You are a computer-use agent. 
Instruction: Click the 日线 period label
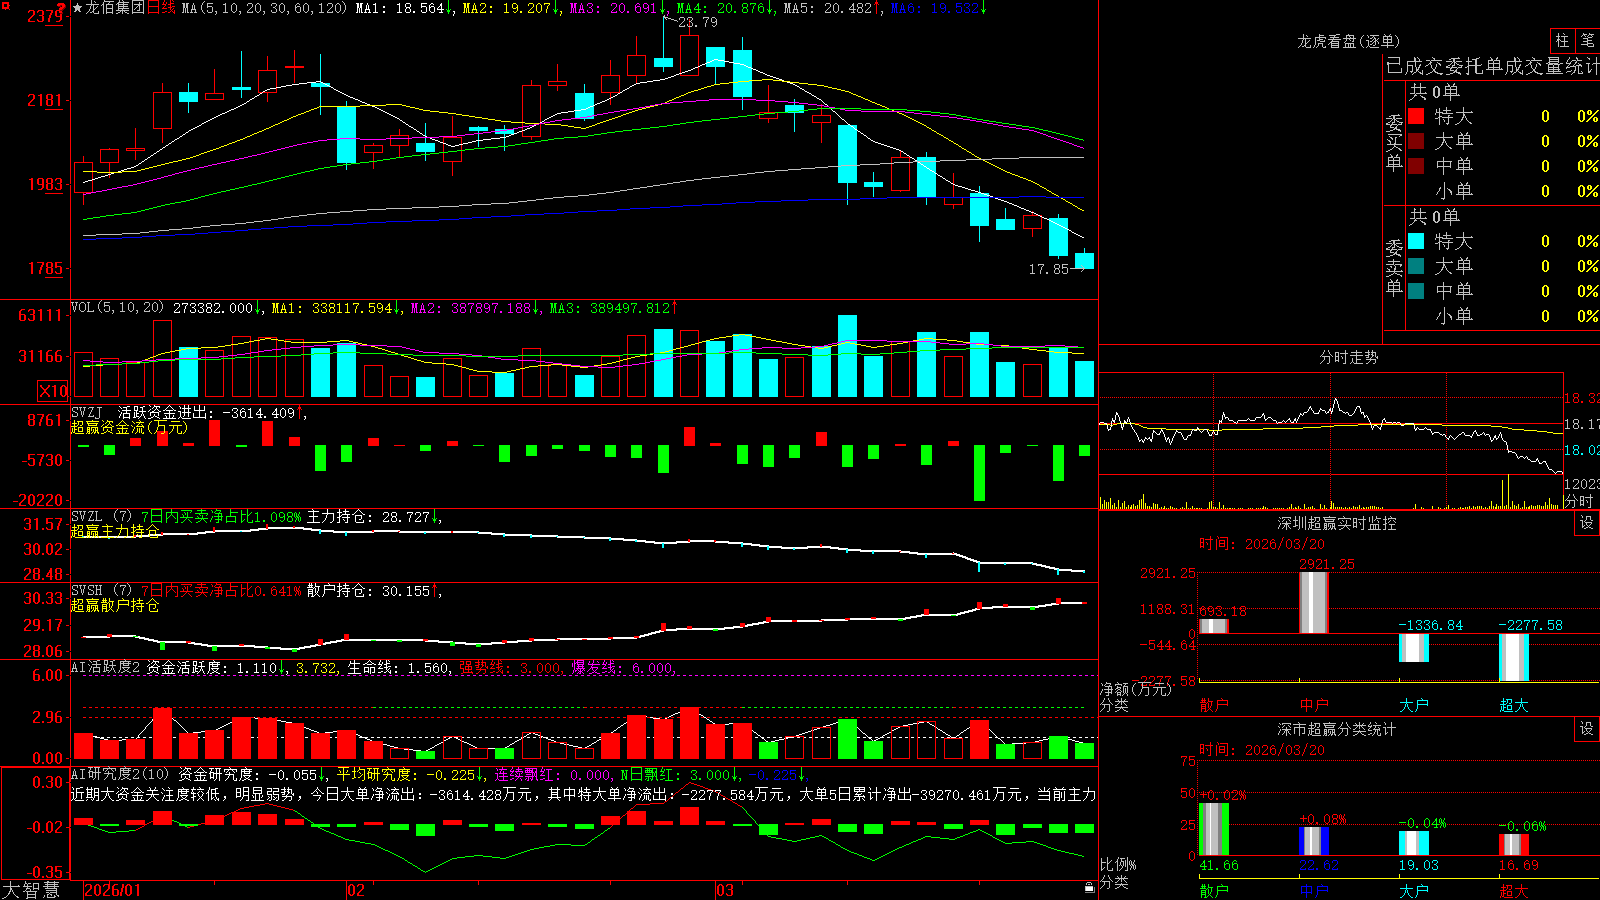(x=161, y=8)
